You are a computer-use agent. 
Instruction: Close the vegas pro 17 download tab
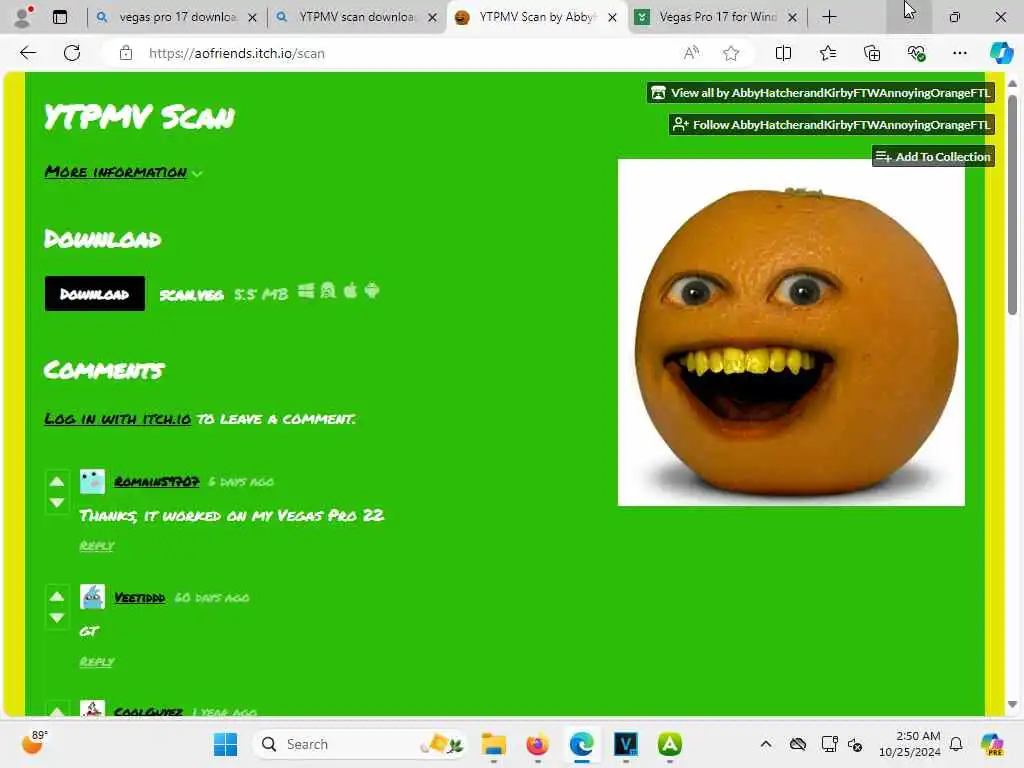tap(252, 18)
